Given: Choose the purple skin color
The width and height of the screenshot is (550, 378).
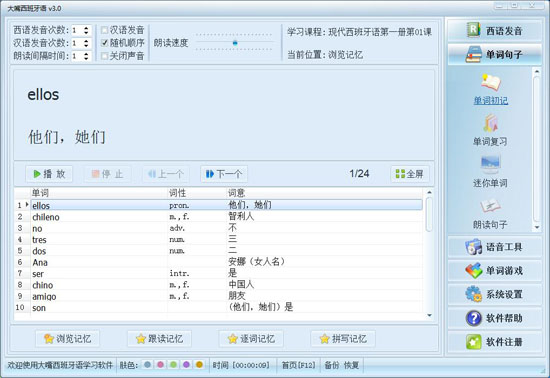Looking at the screenshot, I should click(x=186, y=365).
